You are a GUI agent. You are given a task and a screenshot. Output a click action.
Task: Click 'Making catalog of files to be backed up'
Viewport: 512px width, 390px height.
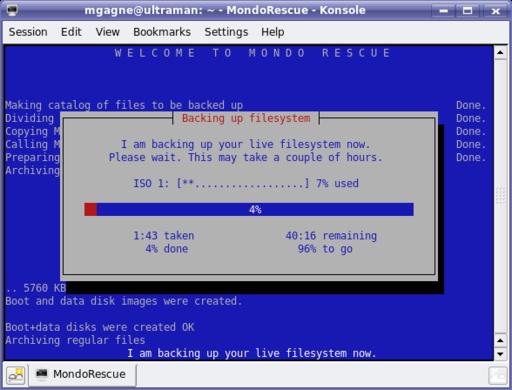(124, 105)
